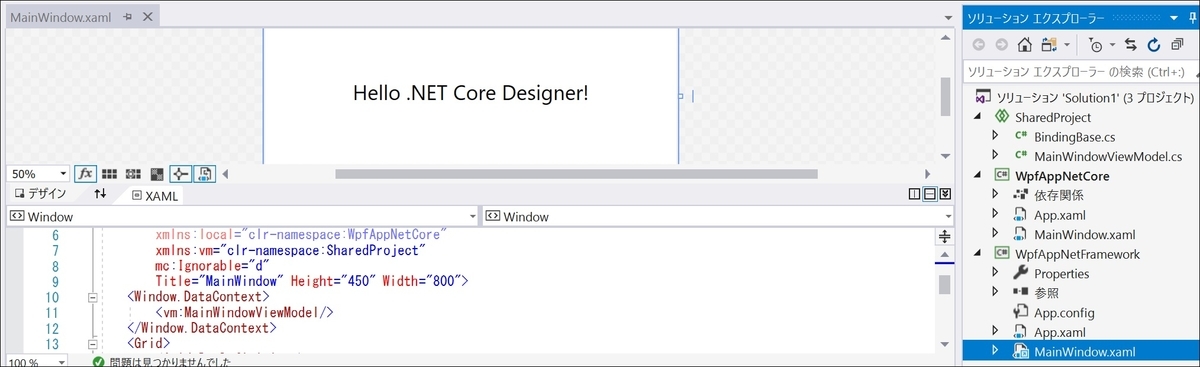The width and height of the screenshot is (1200, 367).
Task: Close the MainWindow.xaml document tab
Action: coord(147,18)
